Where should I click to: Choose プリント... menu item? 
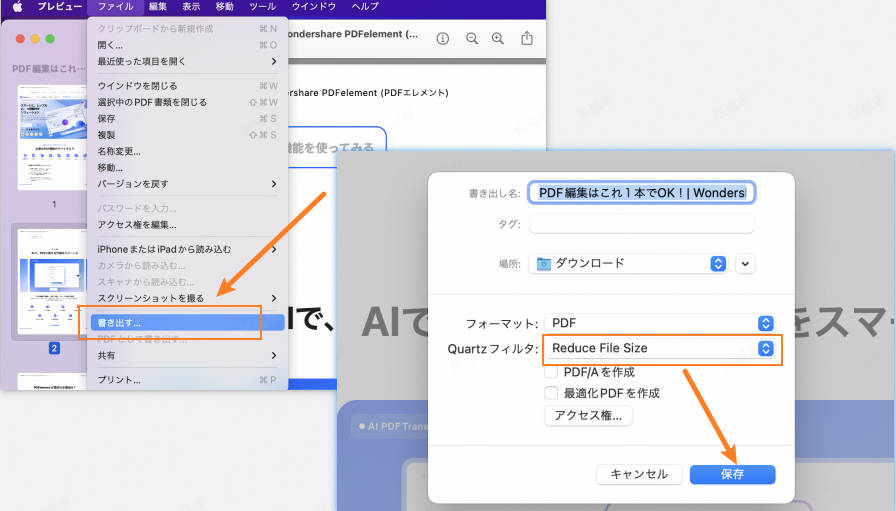click(x=186, y=380)
